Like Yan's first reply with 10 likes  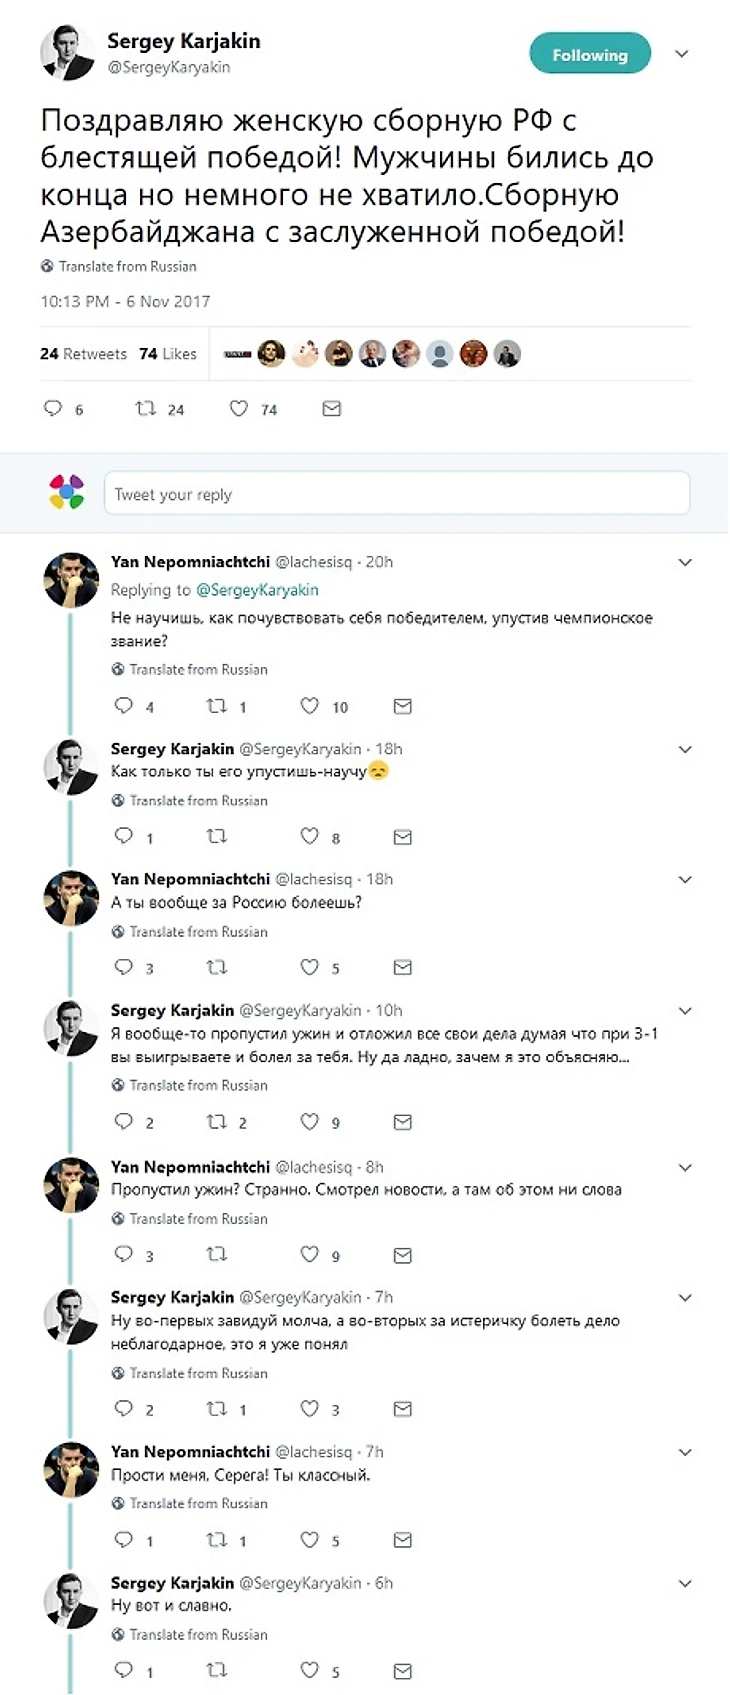[x=310, y=706]
